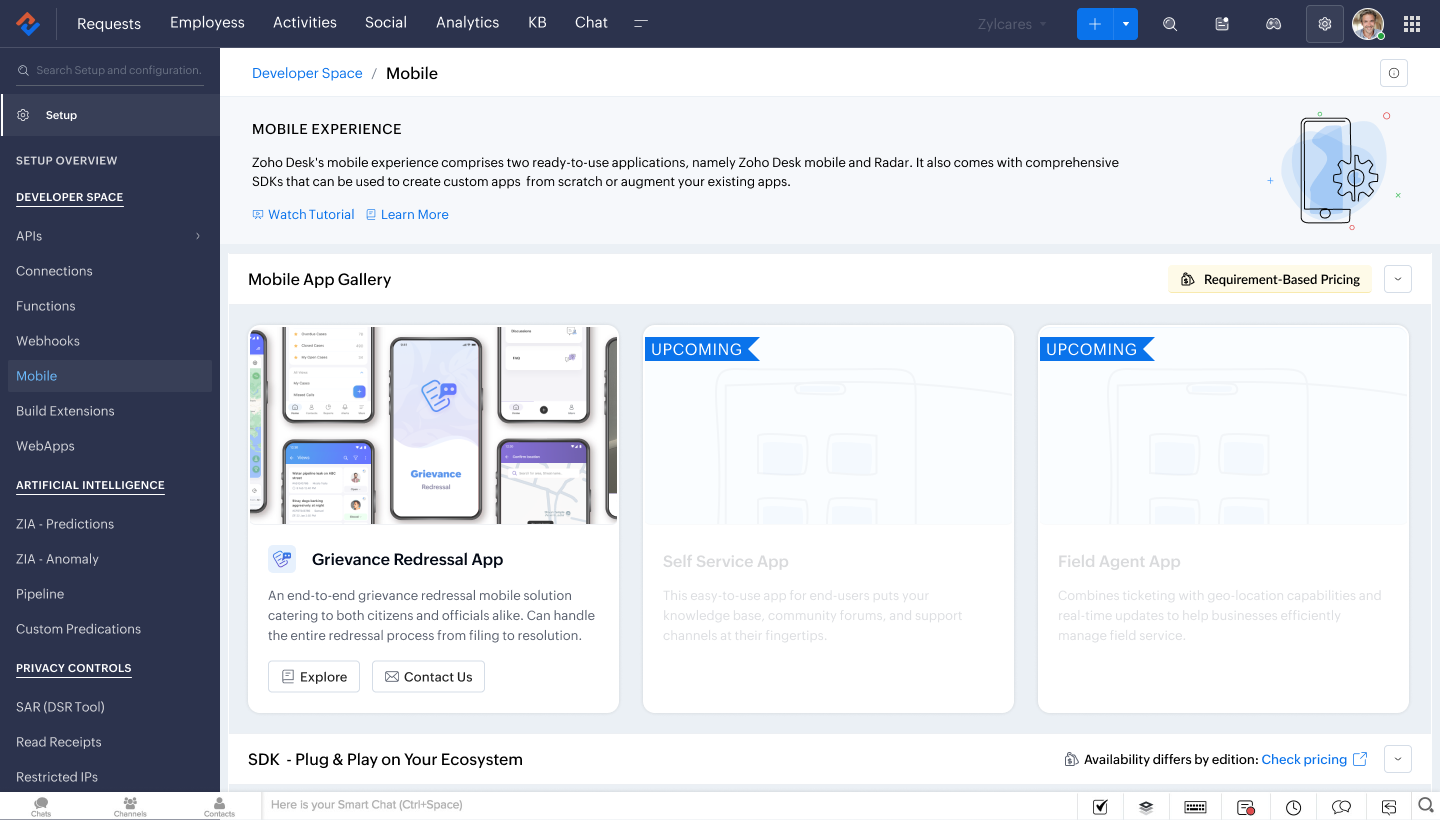Open the gamepad icon in header

tap(1274, 24)
